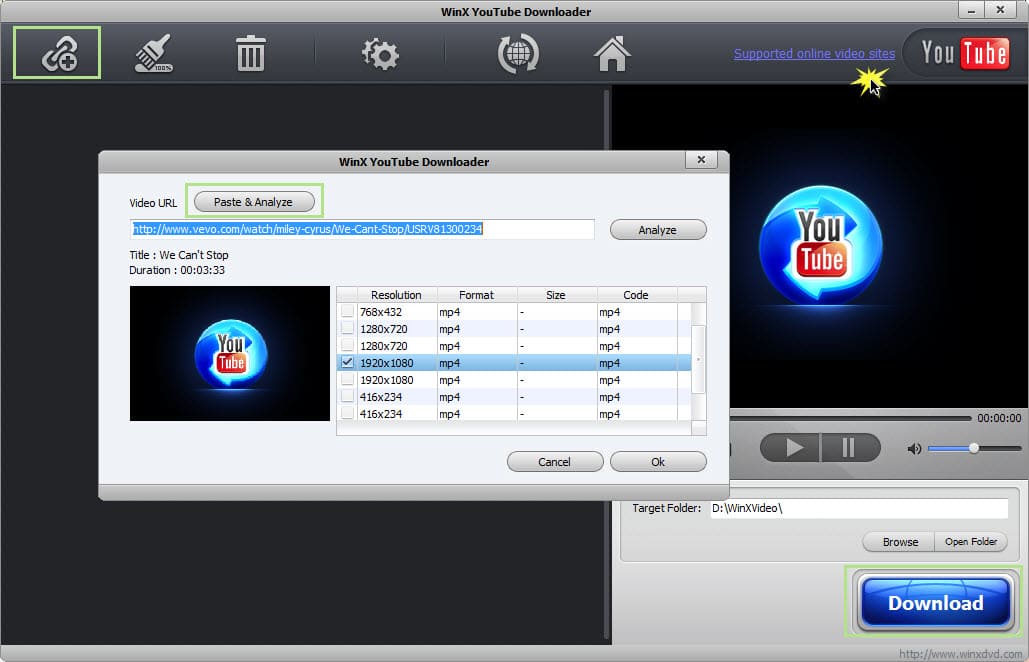
Task: Click the Target Folder path field
Action: [x=859, y=508]
